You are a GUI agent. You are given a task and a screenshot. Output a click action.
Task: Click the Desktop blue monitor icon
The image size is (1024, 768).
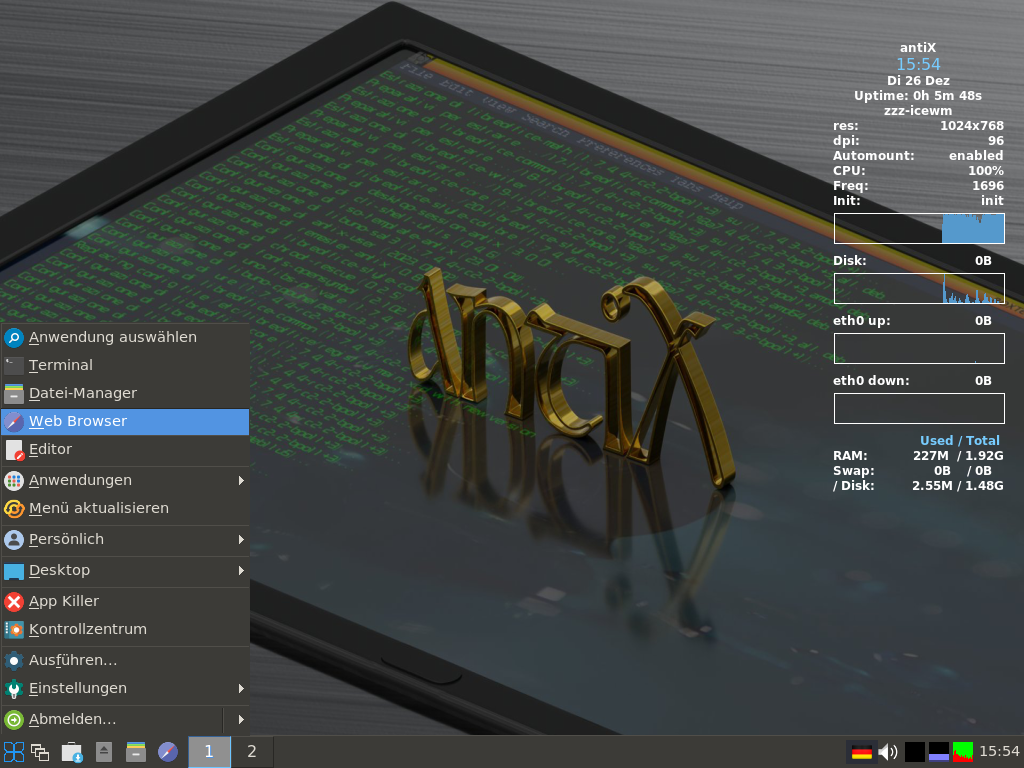14,571
